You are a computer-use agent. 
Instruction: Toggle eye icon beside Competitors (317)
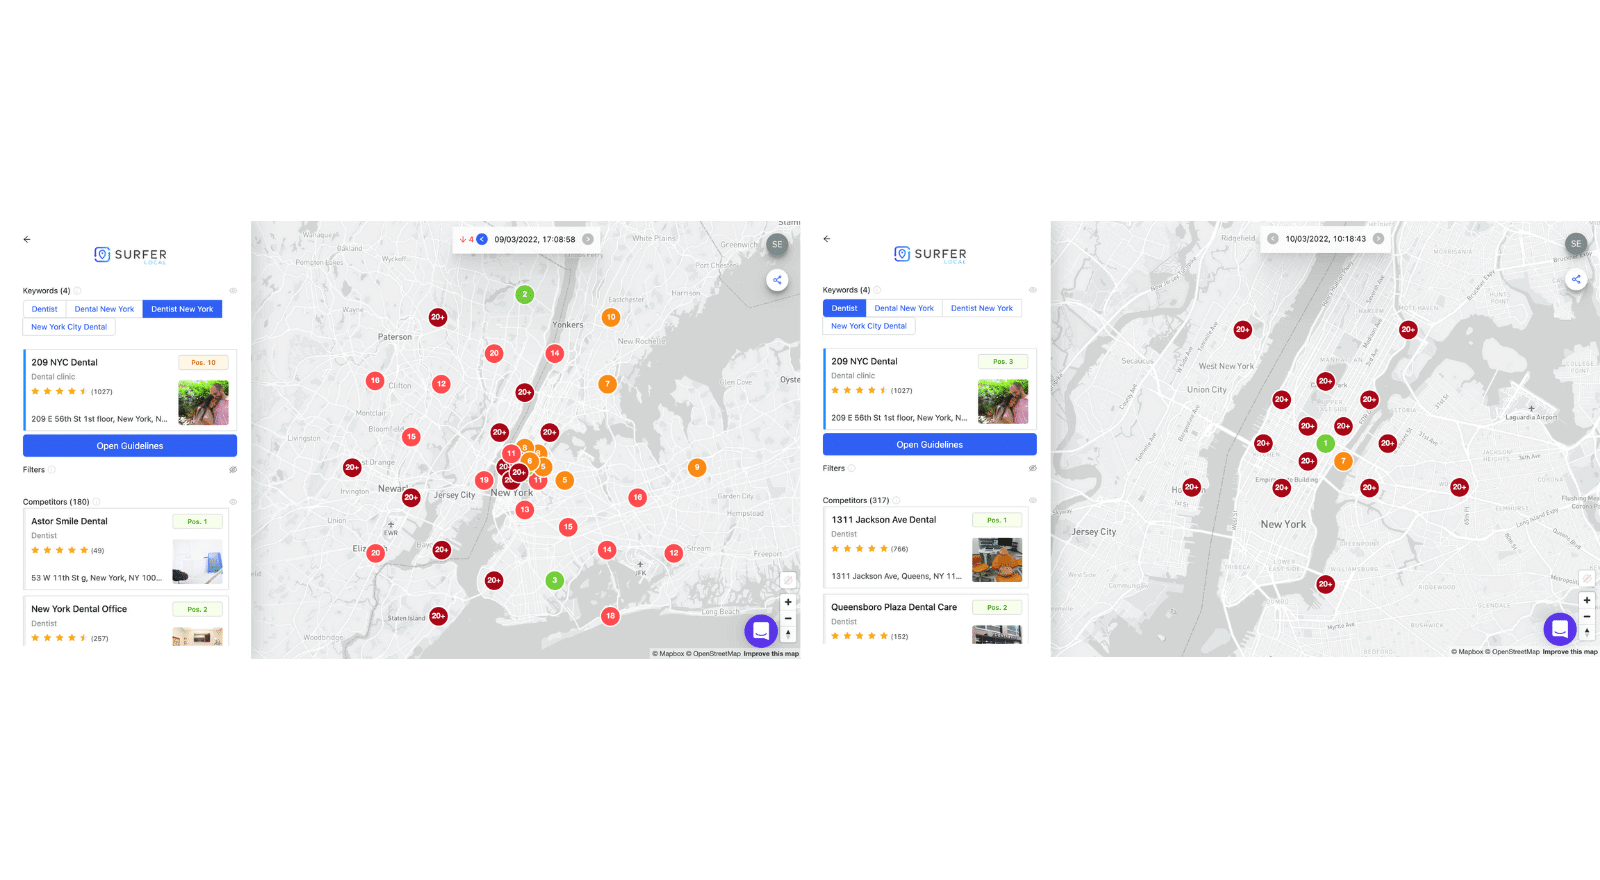click(1033, 500)
